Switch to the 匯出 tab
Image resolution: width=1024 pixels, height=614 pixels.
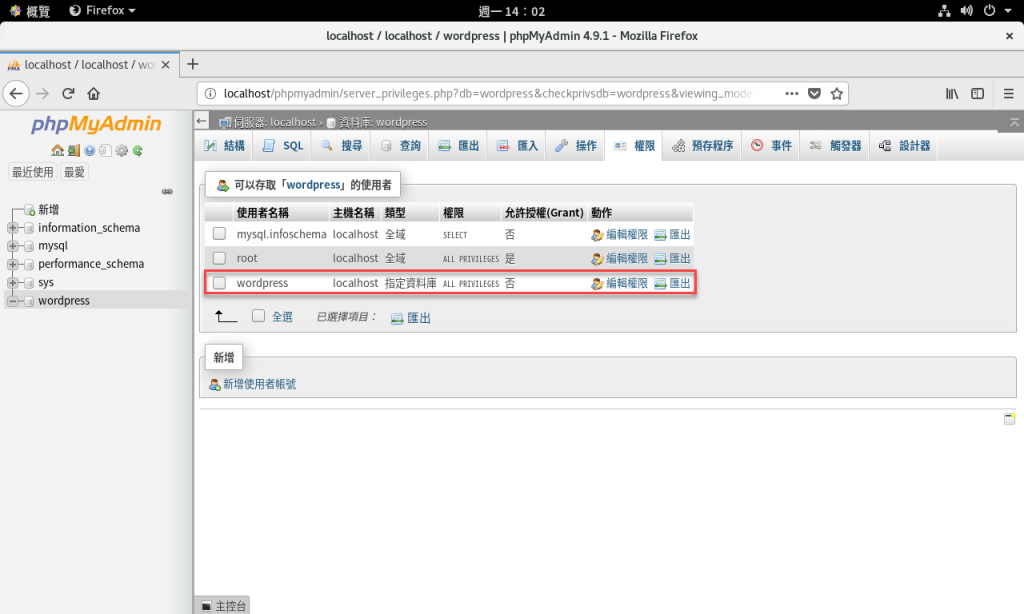tap(458, 146)
